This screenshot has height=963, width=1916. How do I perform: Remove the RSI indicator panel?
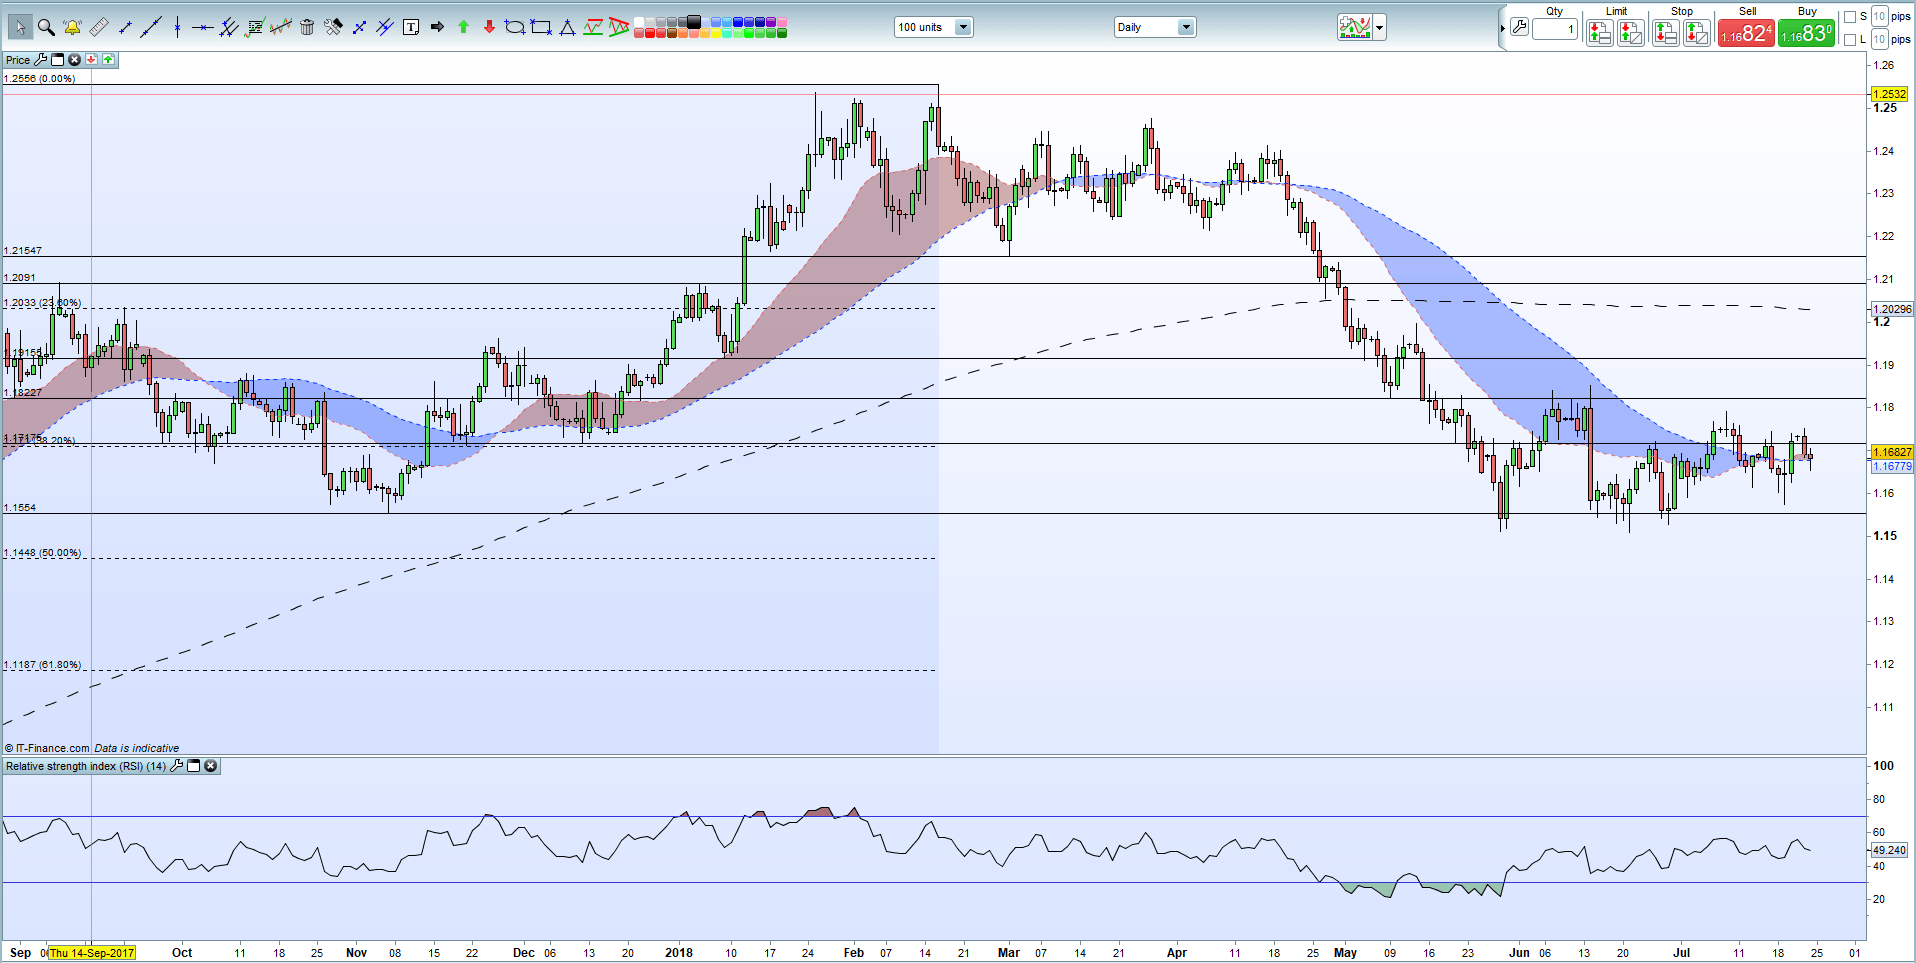[x=210, y=766]
